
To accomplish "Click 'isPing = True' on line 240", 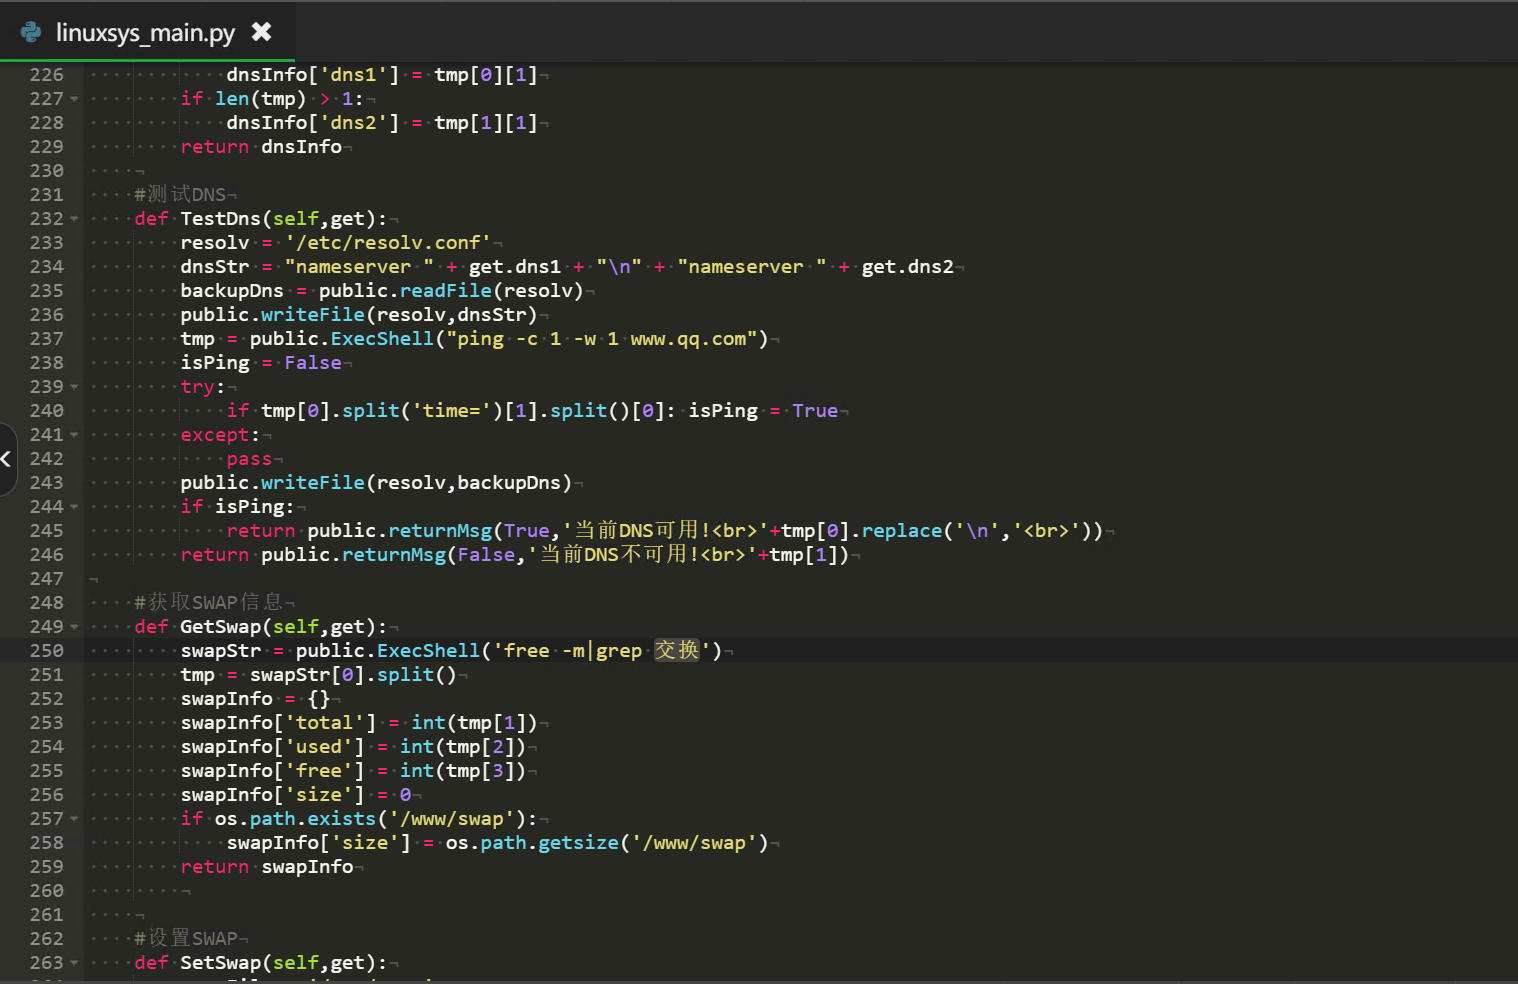I will click(x=763, y=411).
